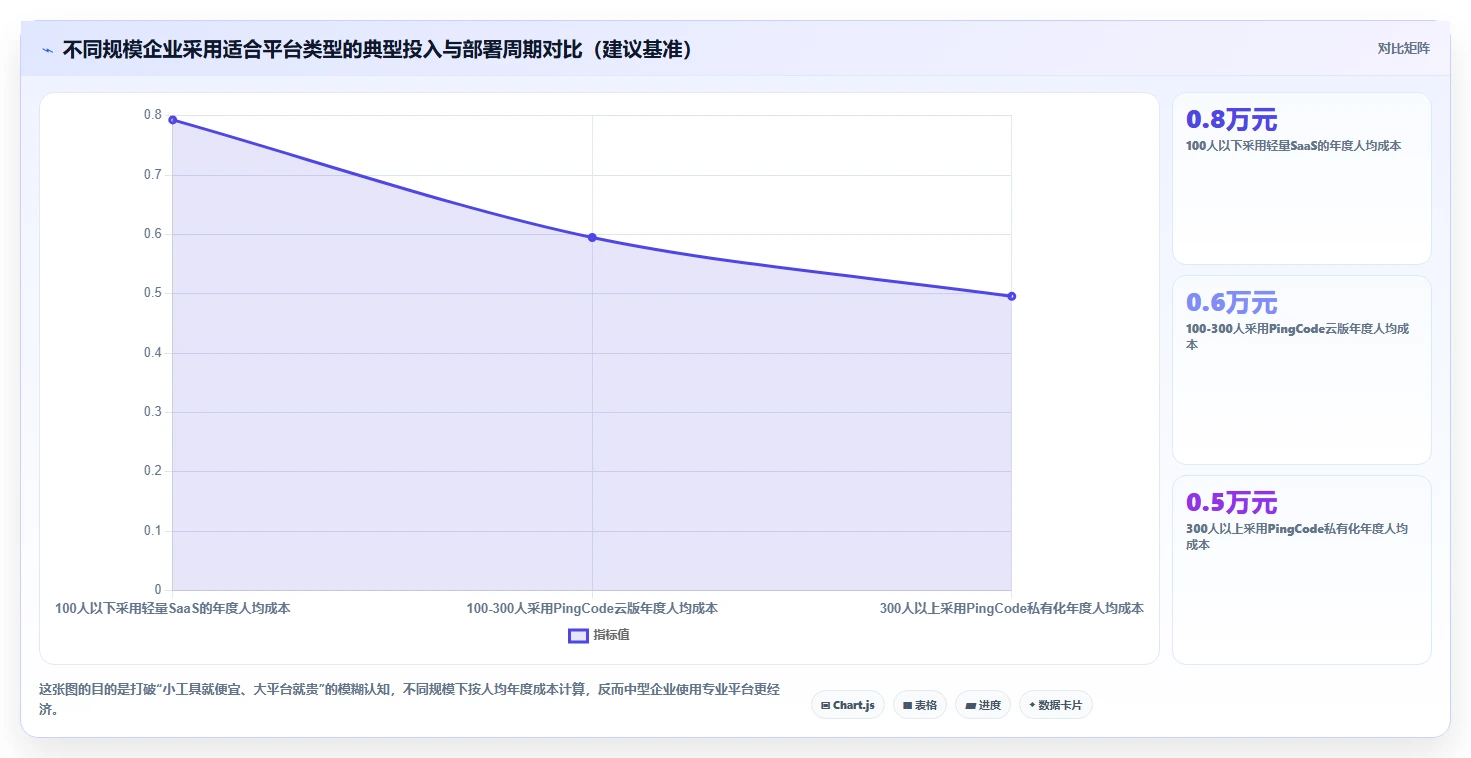Click the last data point near 0.5
The width and height of the screenshot is (1471, 758).
point(1012,296)
